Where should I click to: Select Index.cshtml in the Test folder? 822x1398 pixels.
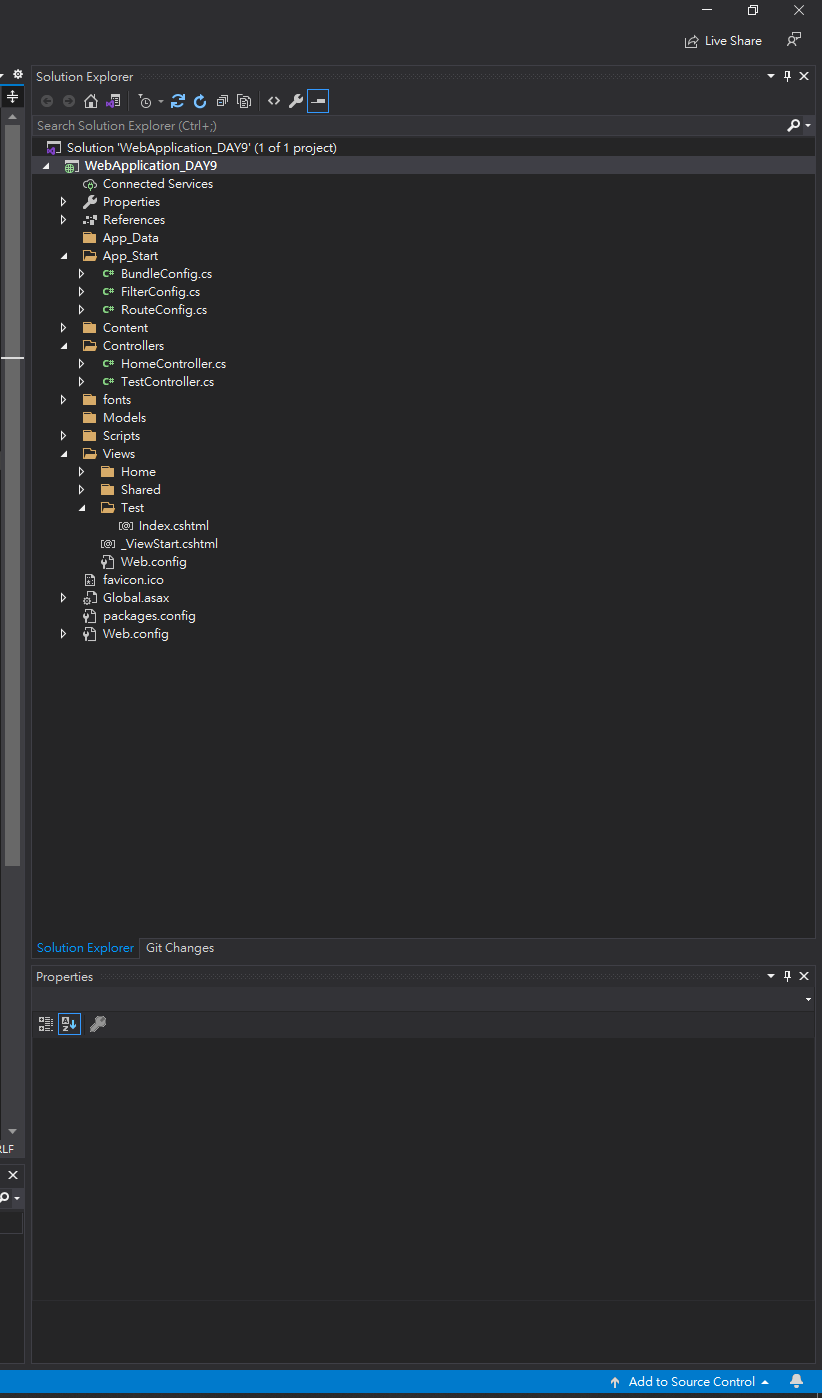coord(174,526)
